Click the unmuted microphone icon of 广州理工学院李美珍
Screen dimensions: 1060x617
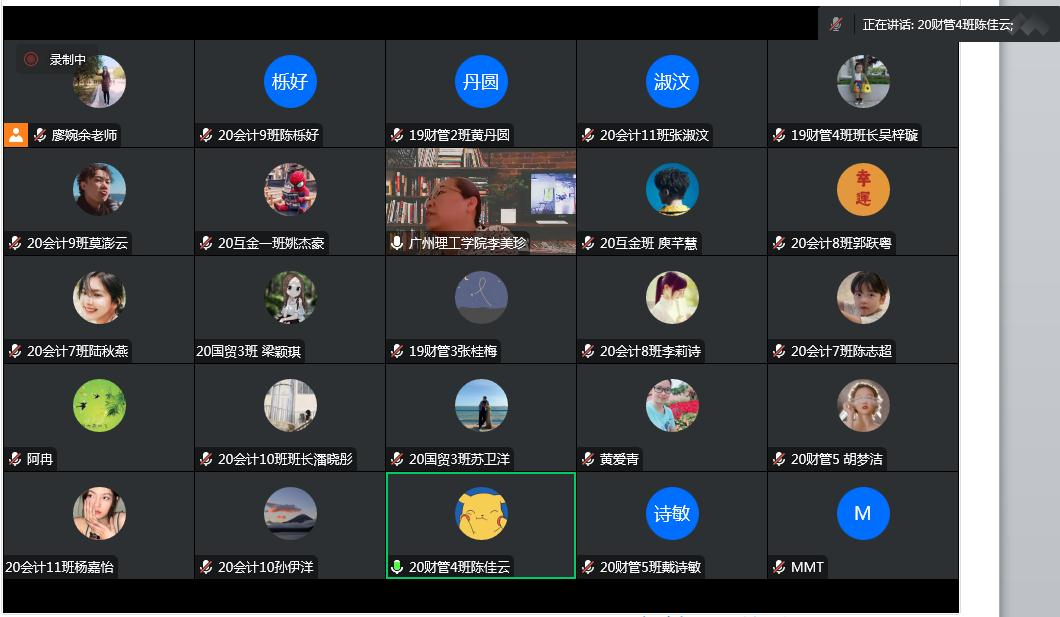(397, 243)
